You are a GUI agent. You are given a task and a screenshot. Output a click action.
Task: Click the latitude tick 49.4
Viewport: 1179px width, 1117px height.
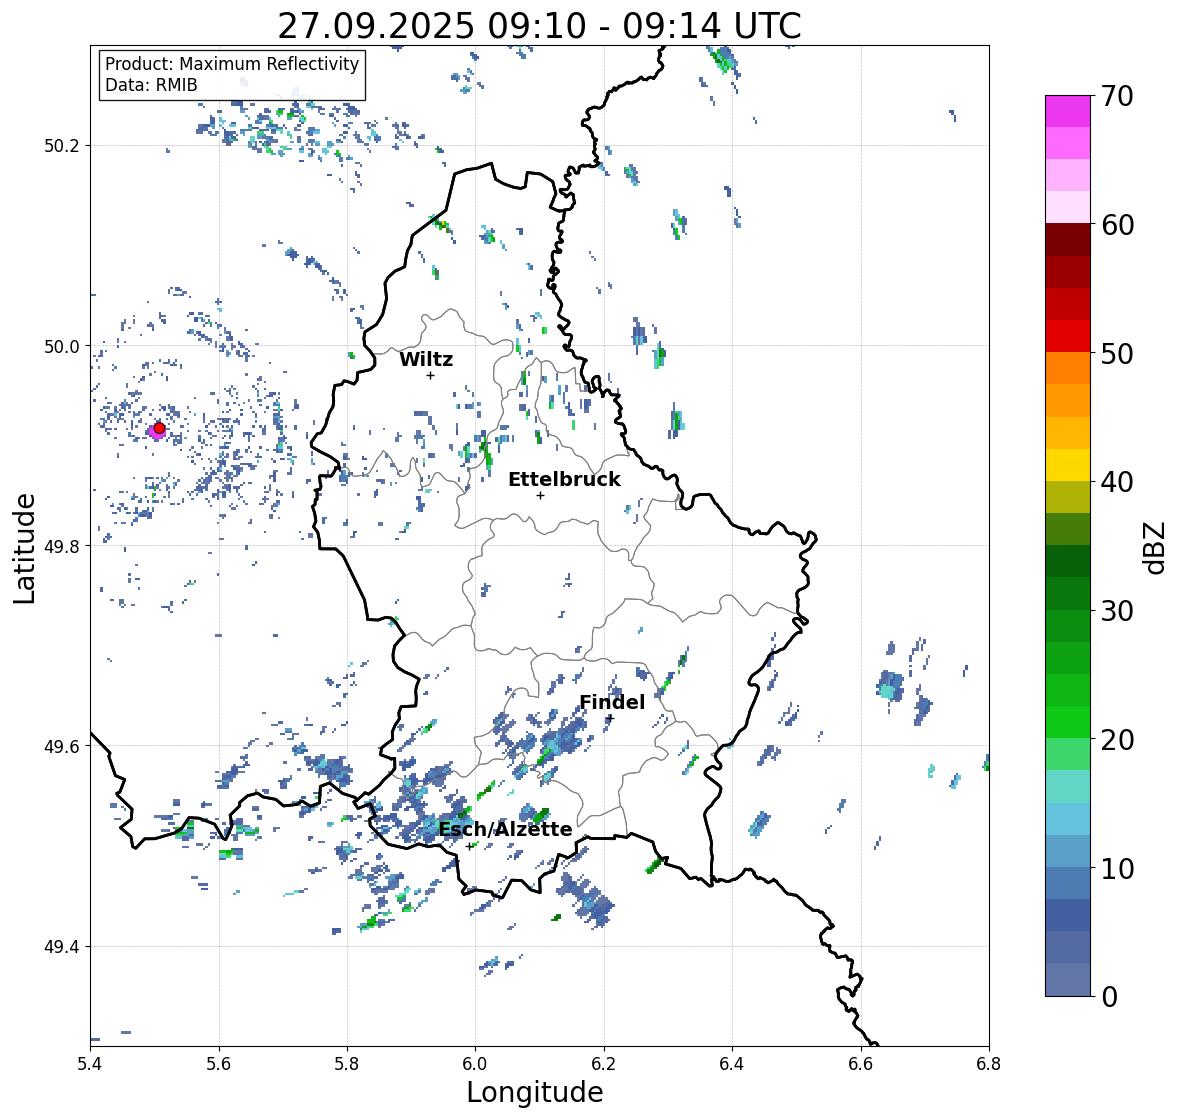click(x=62, y=947)
